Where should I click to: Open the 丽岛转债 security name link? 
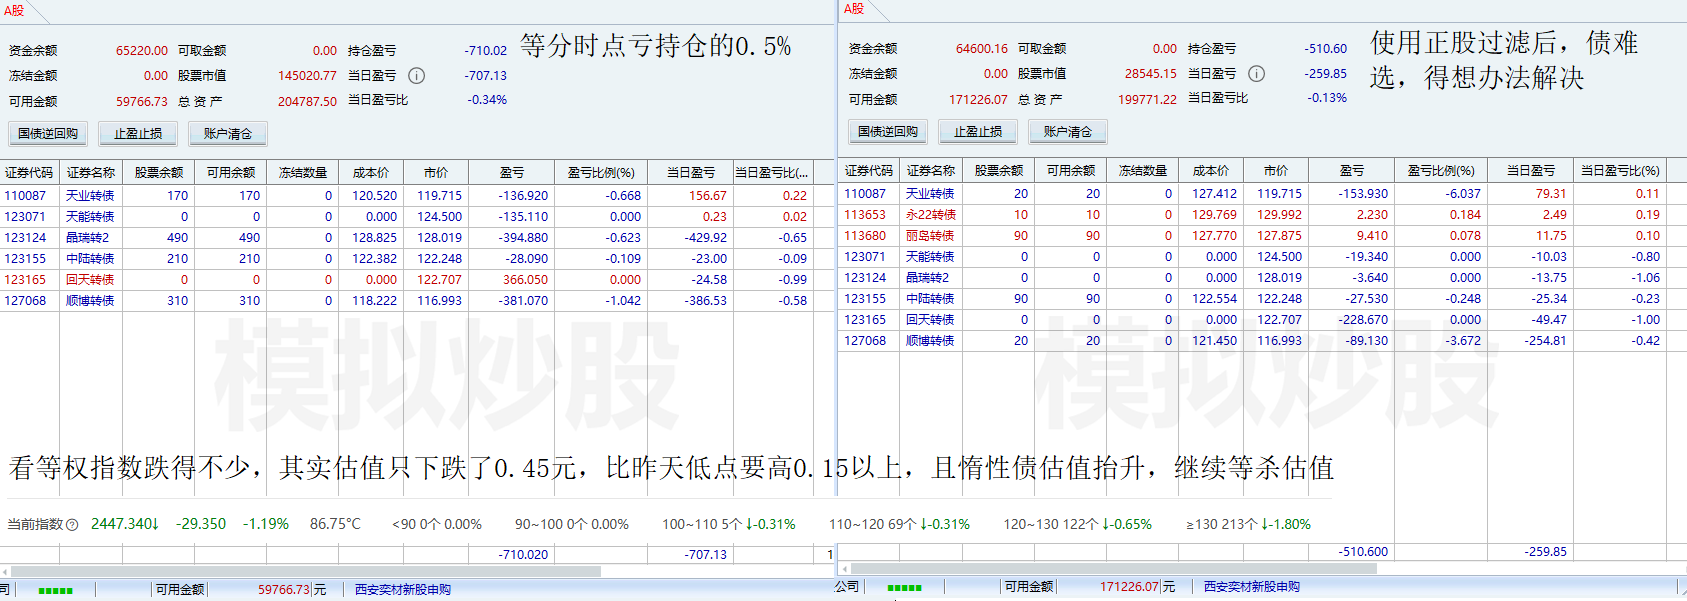point(930,236)
